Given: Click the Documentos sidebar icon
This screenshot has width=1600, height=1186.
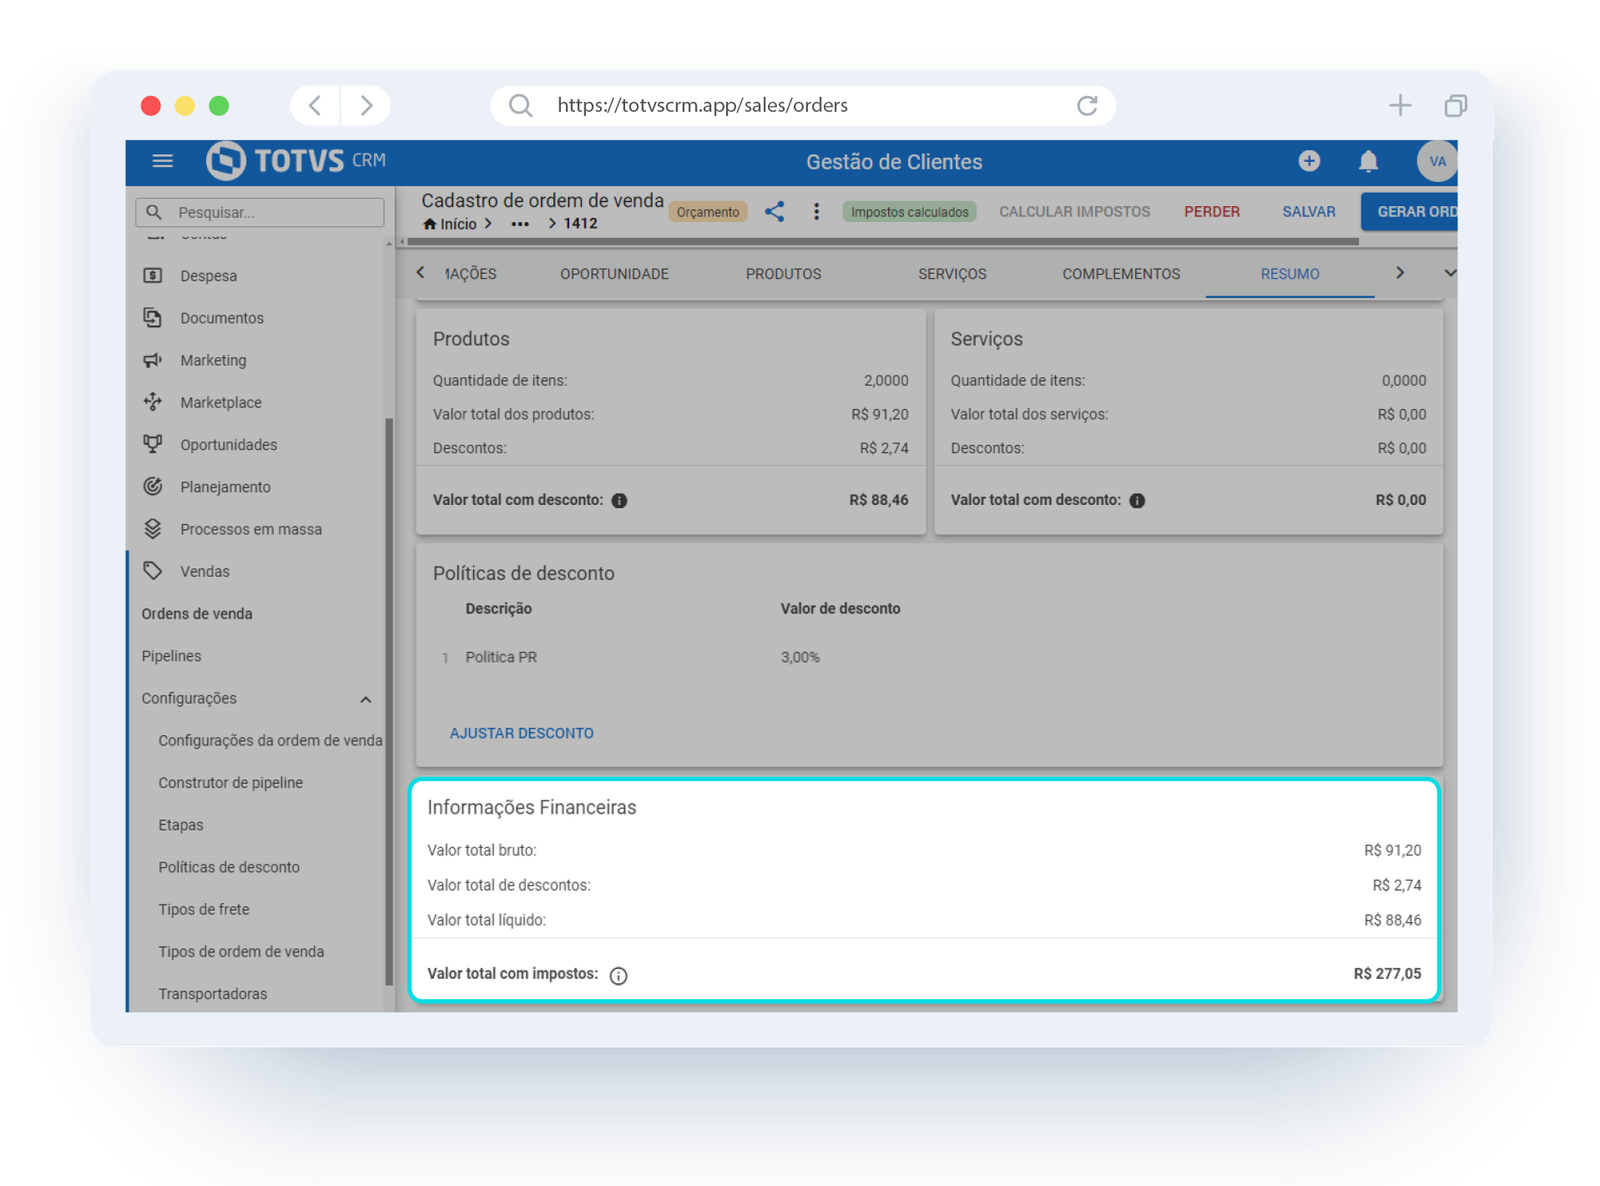Looking at the screenshot, I should pyautogui.click(x=153, y=317).
